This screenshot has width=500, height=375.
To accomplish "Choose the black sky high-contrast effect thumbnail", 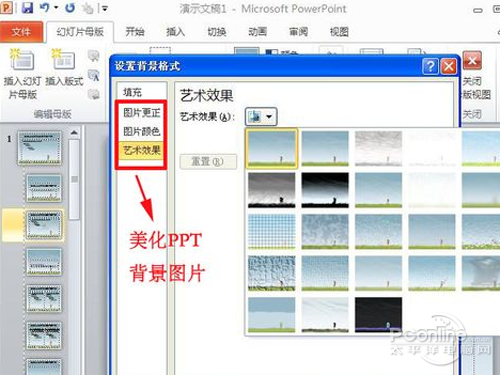I will click(325, 190).
